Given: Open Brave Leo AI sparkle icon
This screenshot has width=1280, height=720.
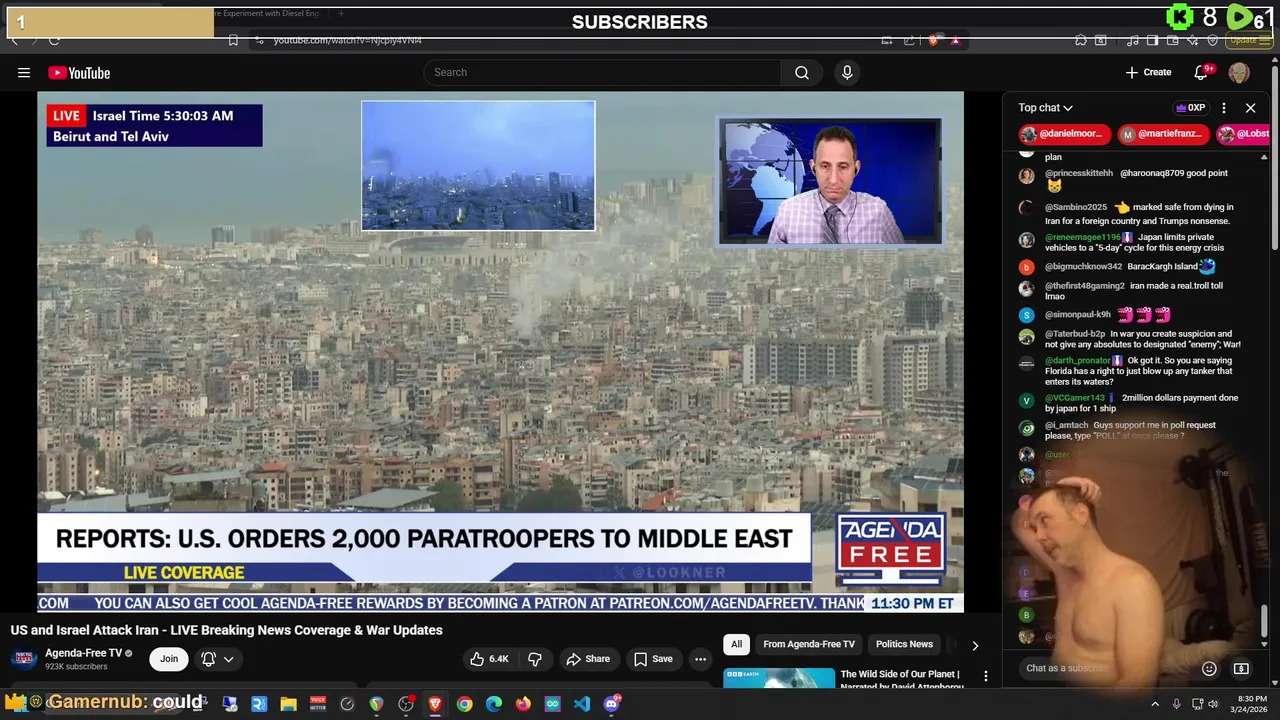Looking at the screenshot, I should 1192,40.
